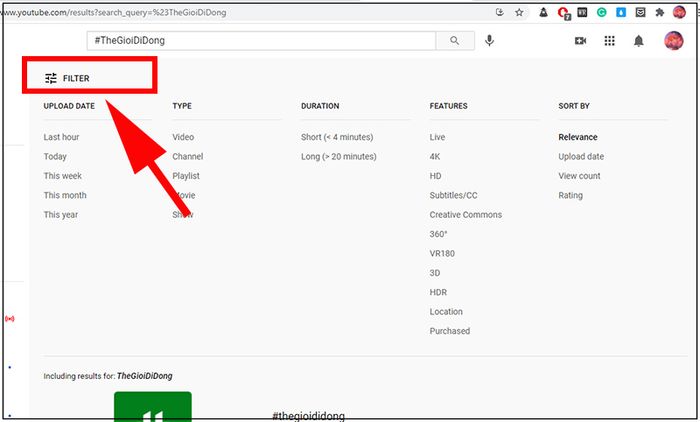This screenshot has width=700, height=422.
Task: Enable Subtitles/CC feature filter
Action: [453, 195]
